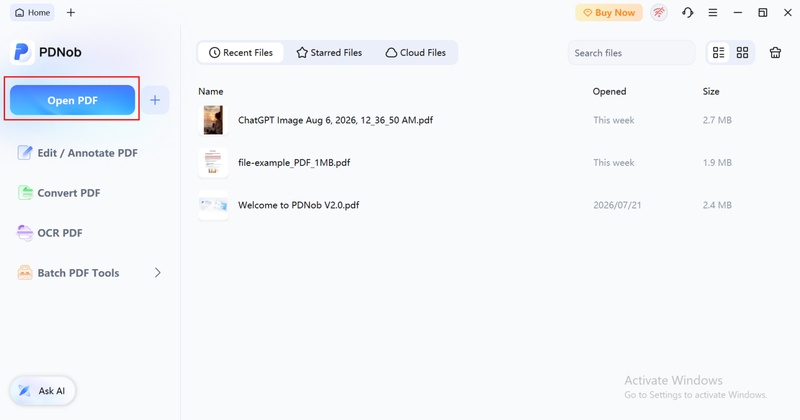Viewport: 800px width, 420px height.
Task: Select the Convert PDF option
Action: click(59, 193)
